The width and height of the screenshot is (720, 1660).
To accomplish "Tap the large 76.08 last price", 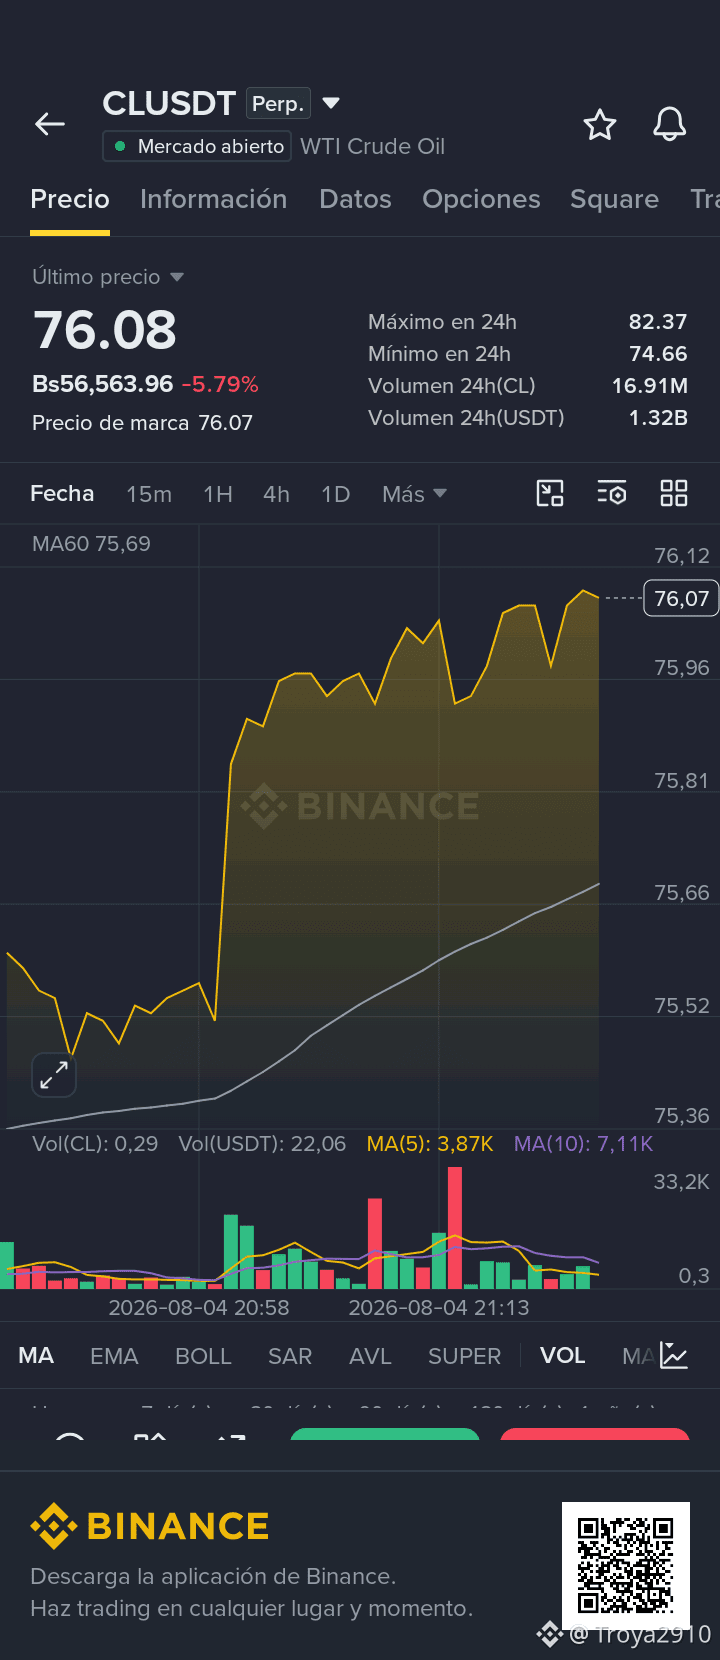I will click(x=105, y=330).
